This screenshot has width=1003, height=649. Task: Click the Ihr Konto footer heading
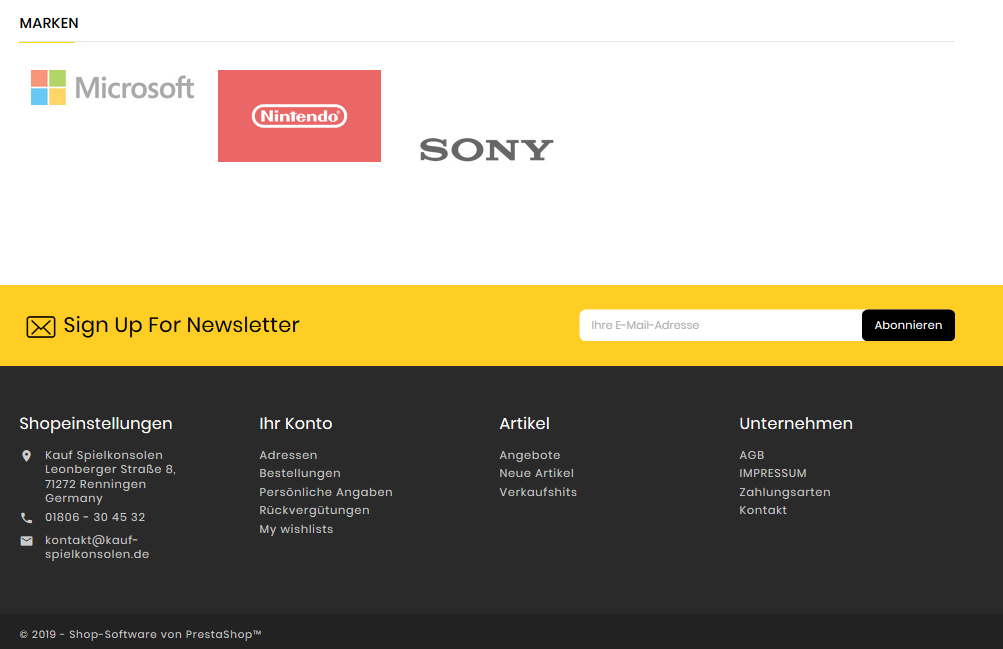(x=296, y=423)
